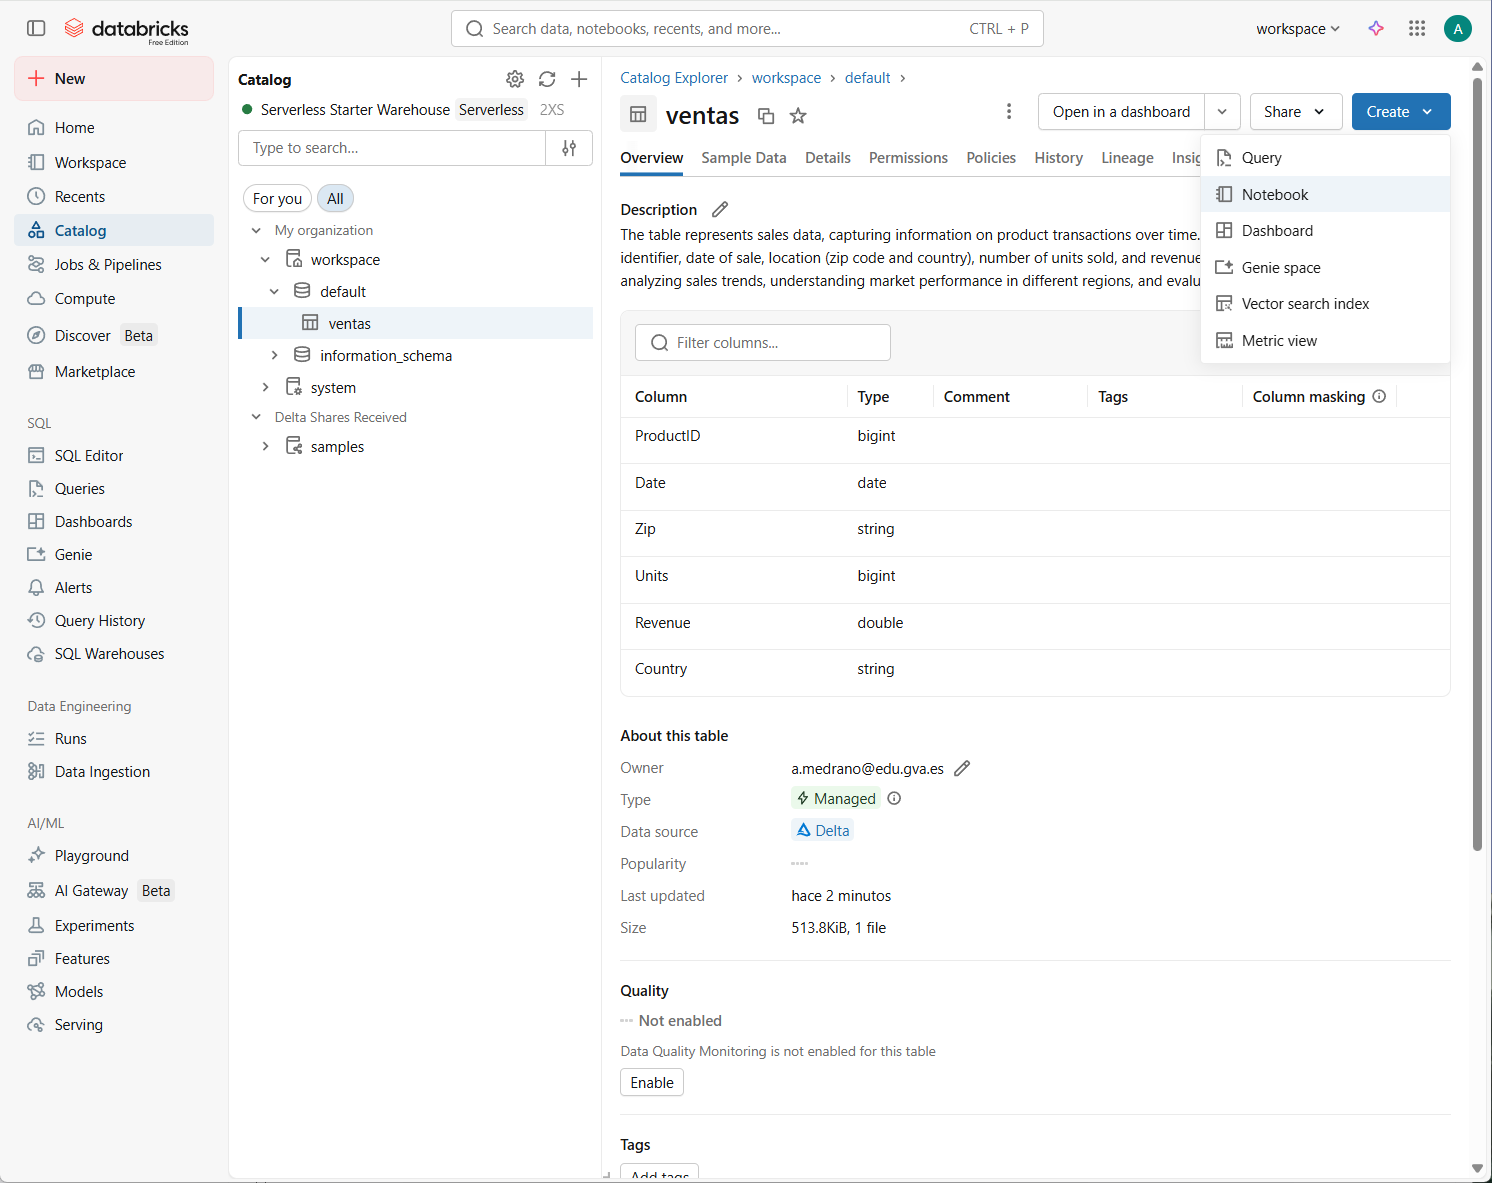Open Genie in sidebar
This screenshot has width=1492, height=1183.
pyautogui.click(x=114, y=554)
